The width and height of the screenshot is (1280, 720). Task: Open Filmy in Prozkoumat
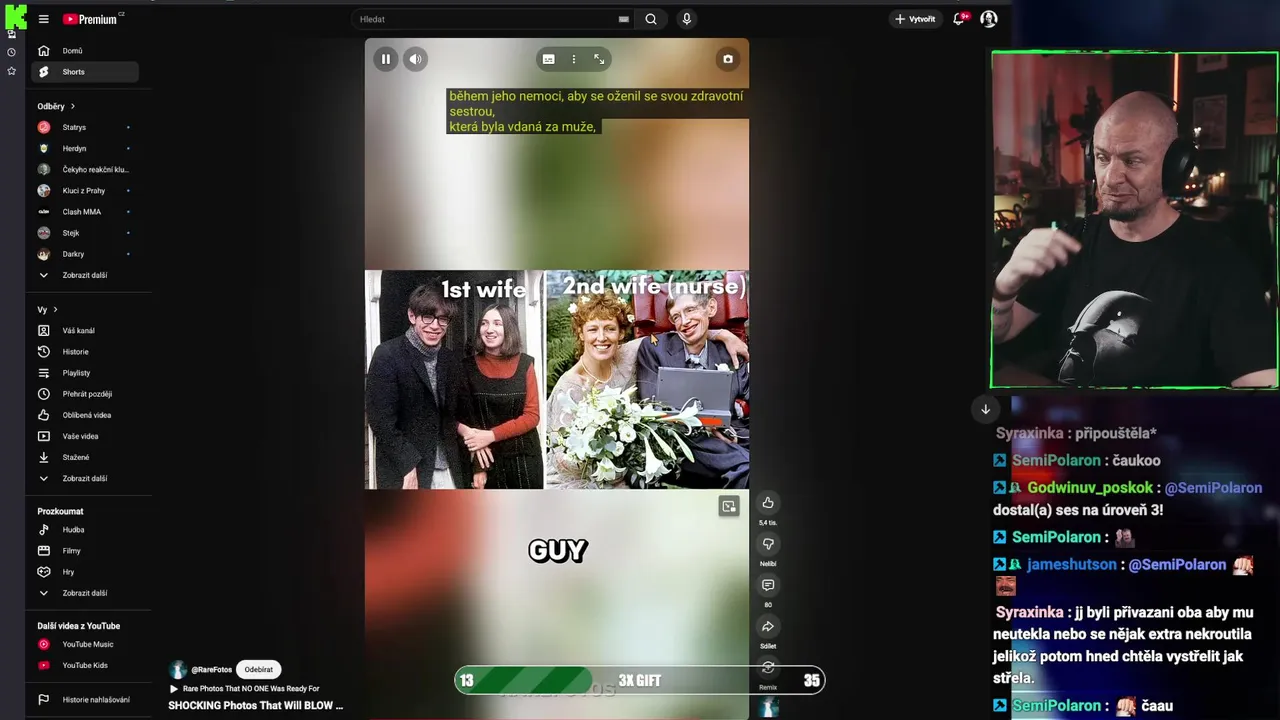(87, 551)
